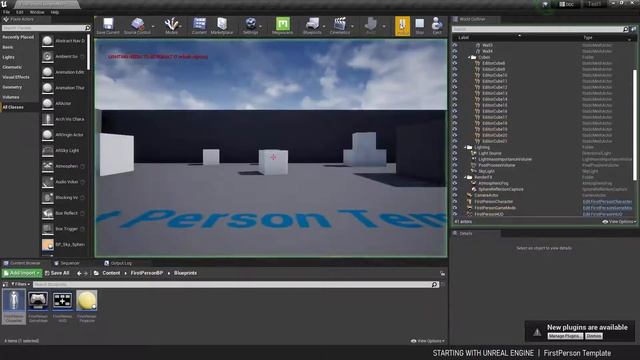Open the Content browser toolbar icon
The width and height of the screenshot is (640, 360).
(x=199, y=24)
